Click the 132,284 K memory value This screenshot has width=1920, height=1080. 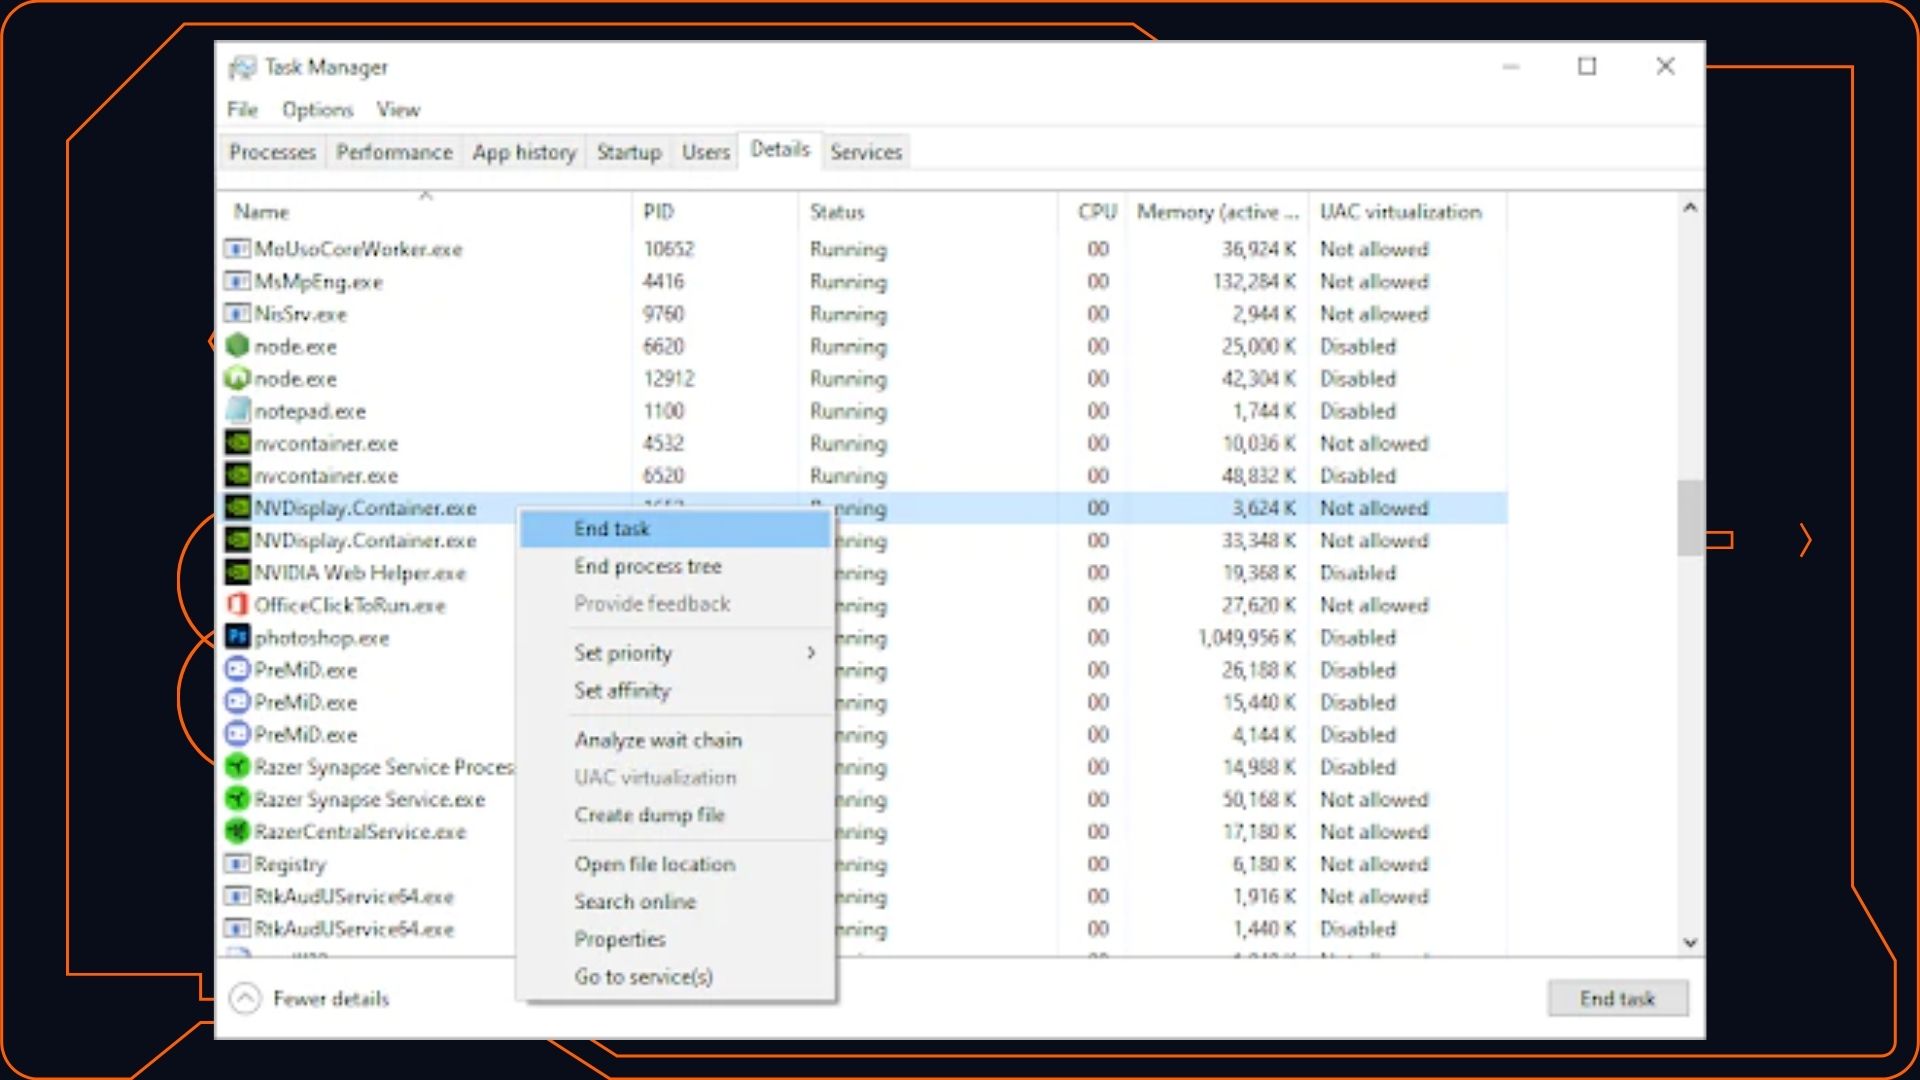click(1254, 281)
